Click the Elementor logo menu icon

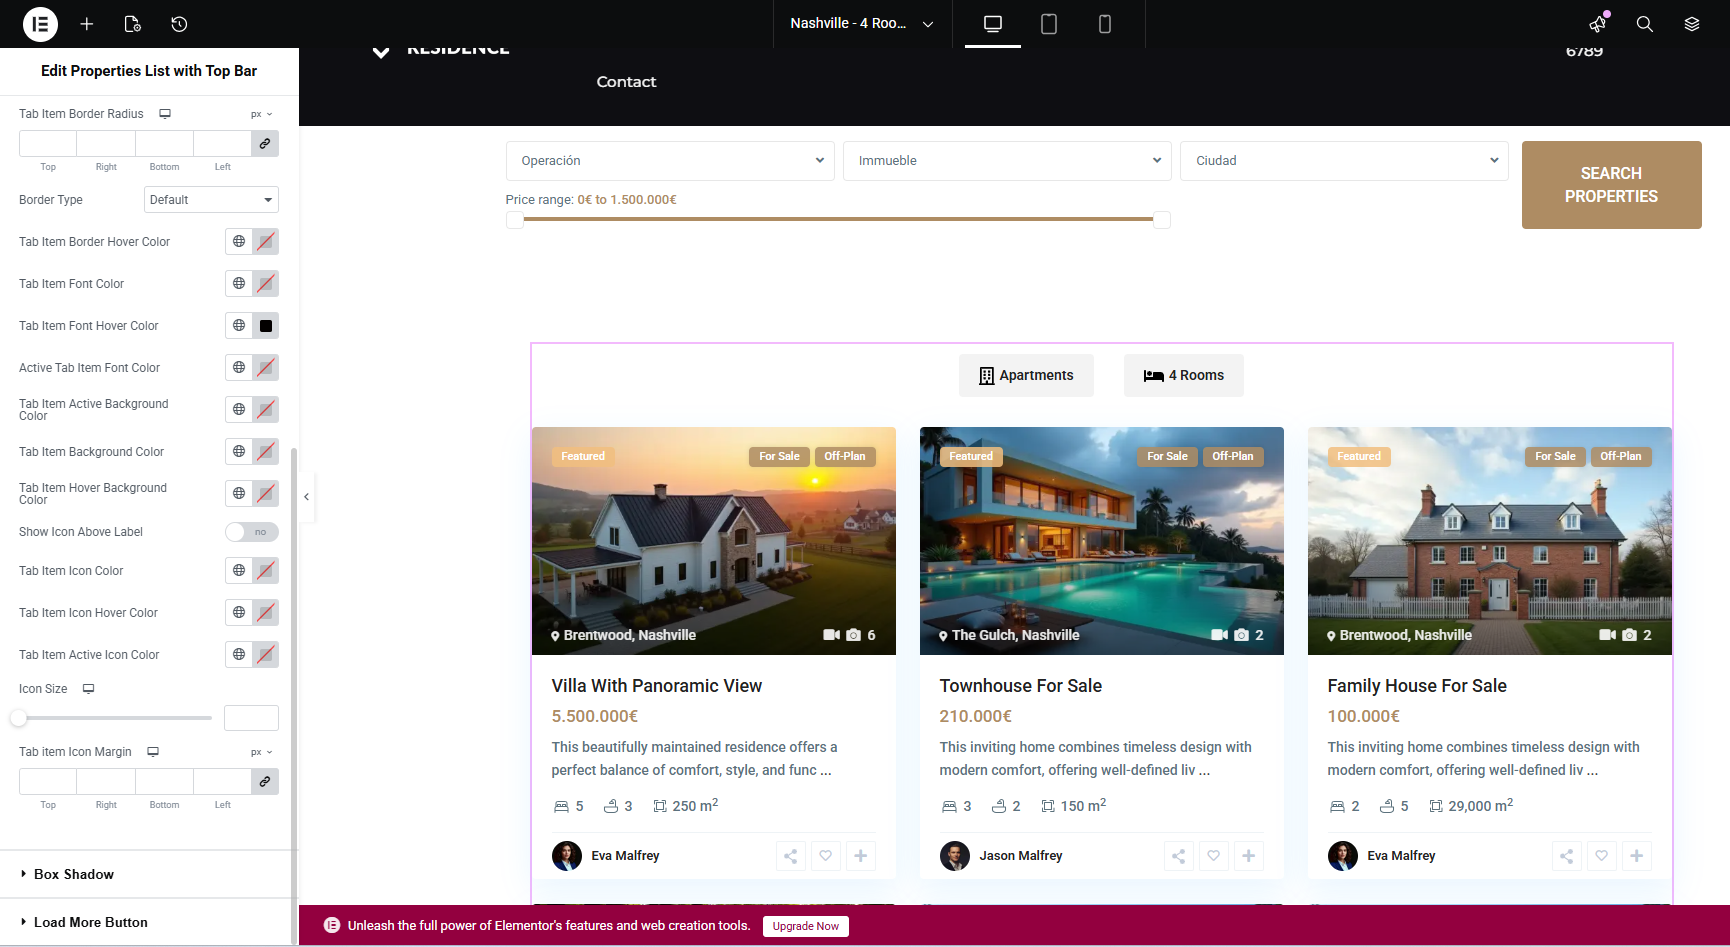tap(40, 24)
